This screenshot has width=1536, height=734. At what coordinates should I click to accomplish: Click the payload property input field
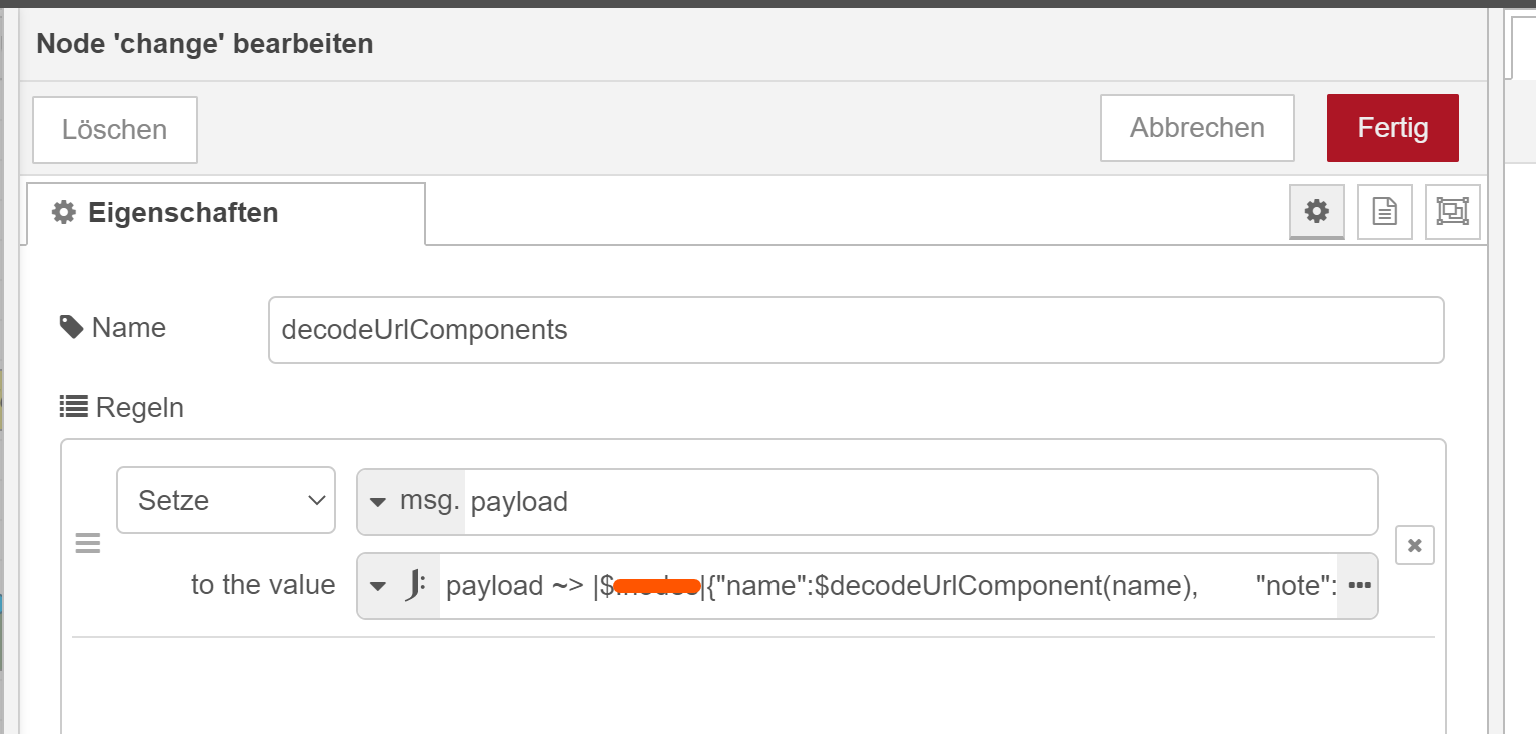point(920,501)
